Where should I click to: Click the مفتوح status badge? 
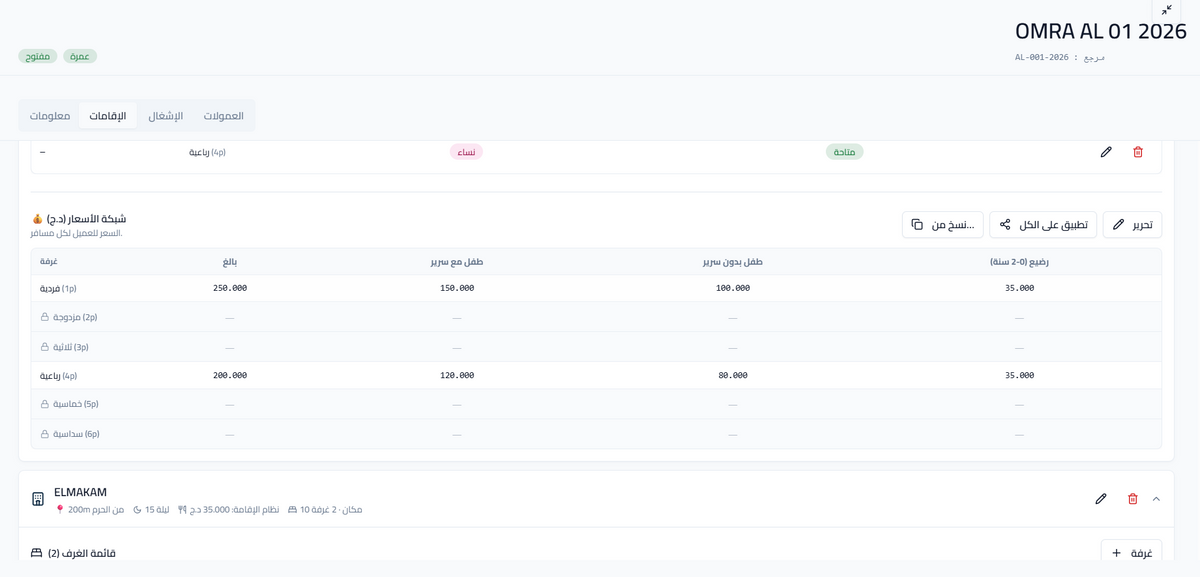click(x=38, y=56)
